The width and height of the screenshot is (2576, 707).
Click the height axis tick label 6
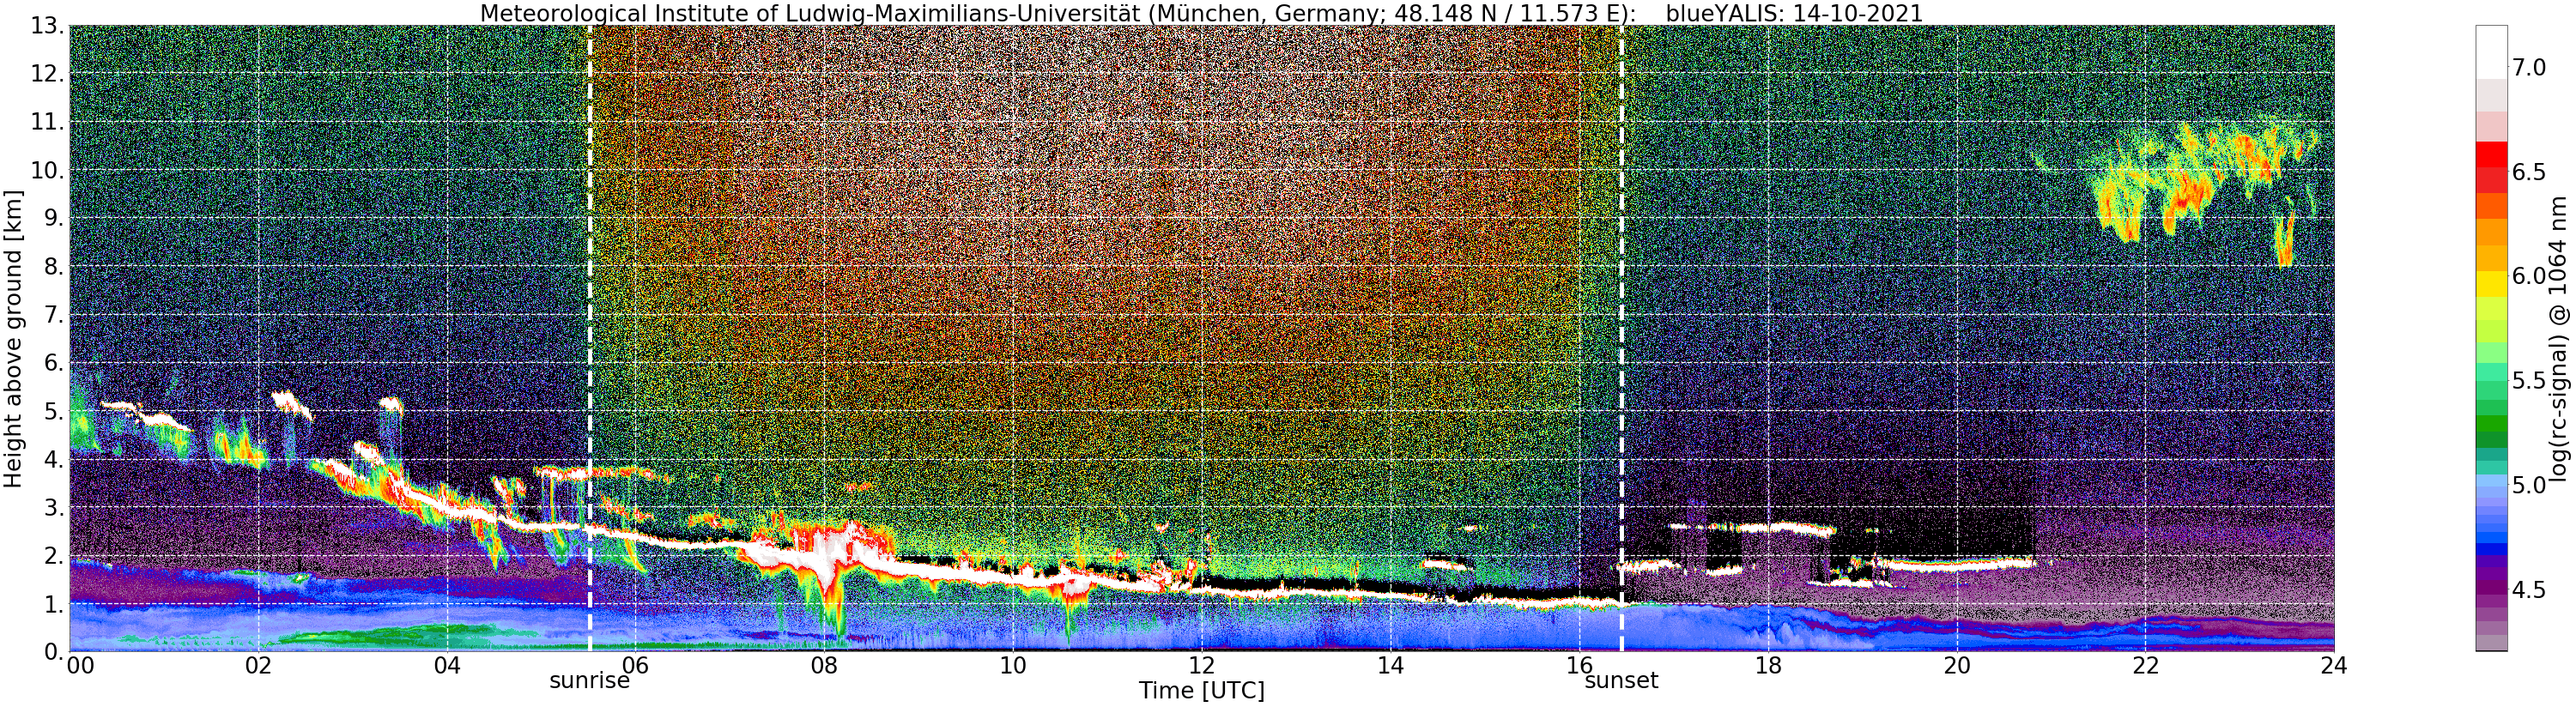tap(55, 363)
